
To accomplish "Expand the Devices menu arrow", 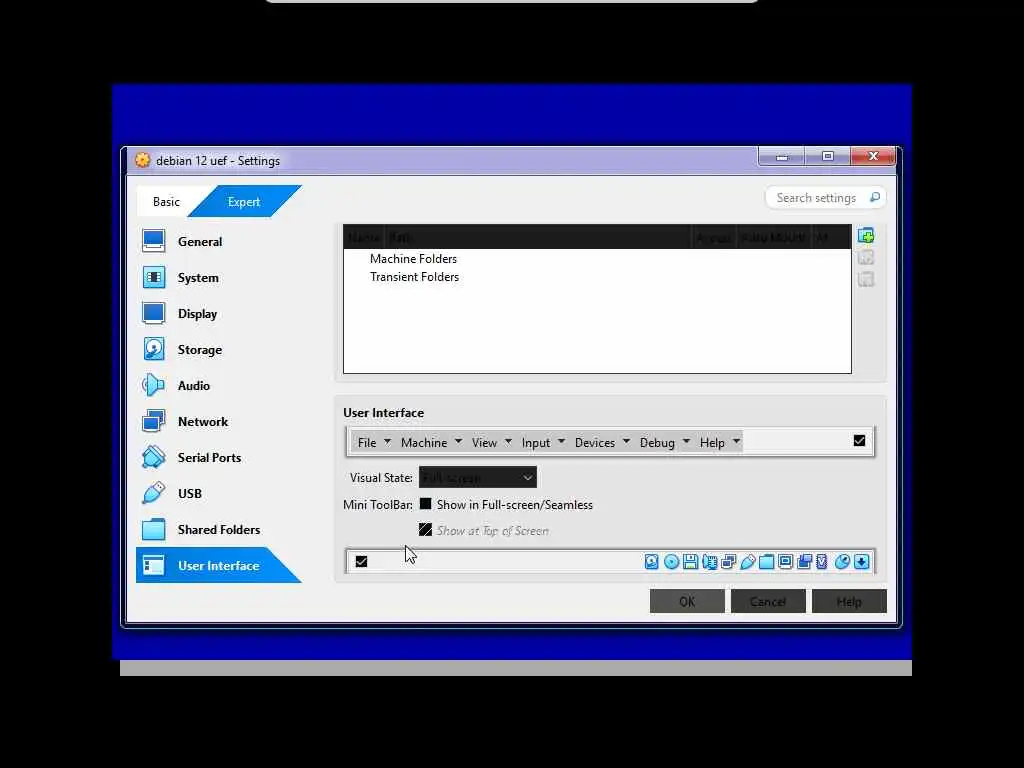I will pos(626,442).
